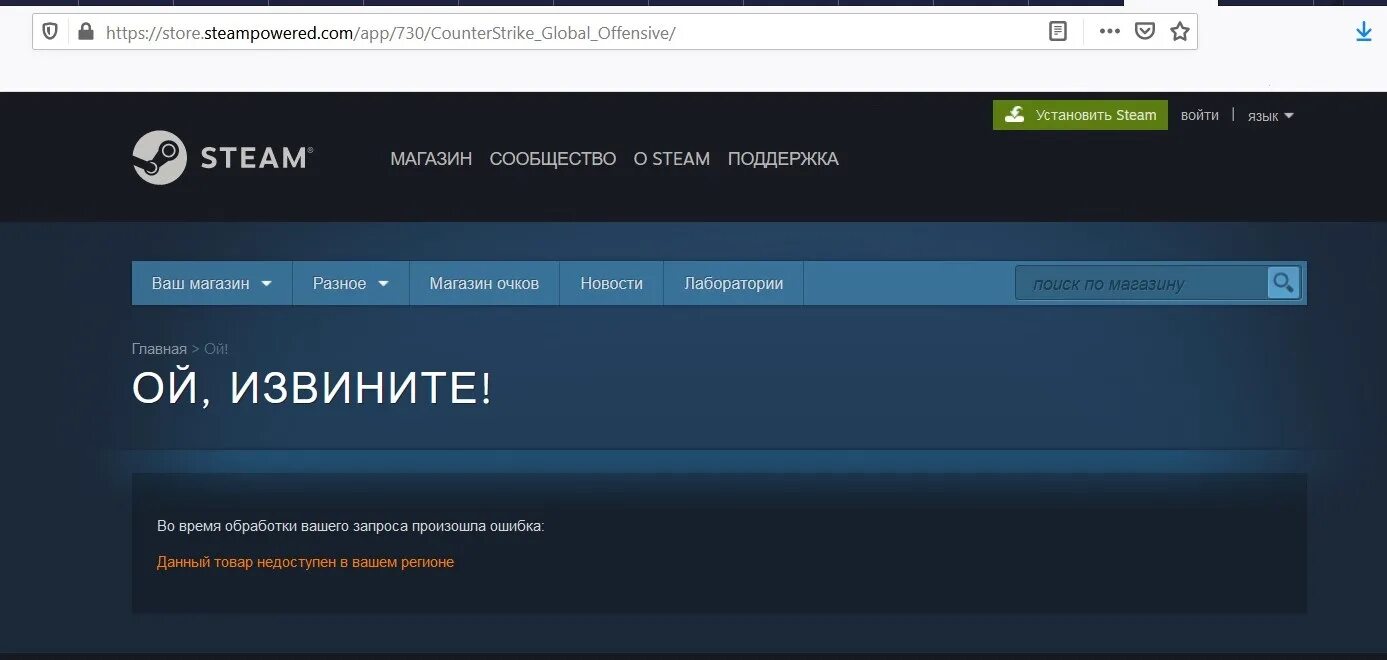1387x660 pixels.
Task: Open the Новости tab
Action: click(612, 283)
